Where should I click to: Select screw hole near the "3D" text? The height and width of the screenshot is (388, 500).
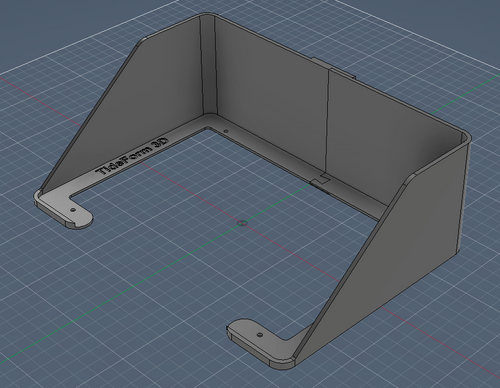click(x=226, y=131)
